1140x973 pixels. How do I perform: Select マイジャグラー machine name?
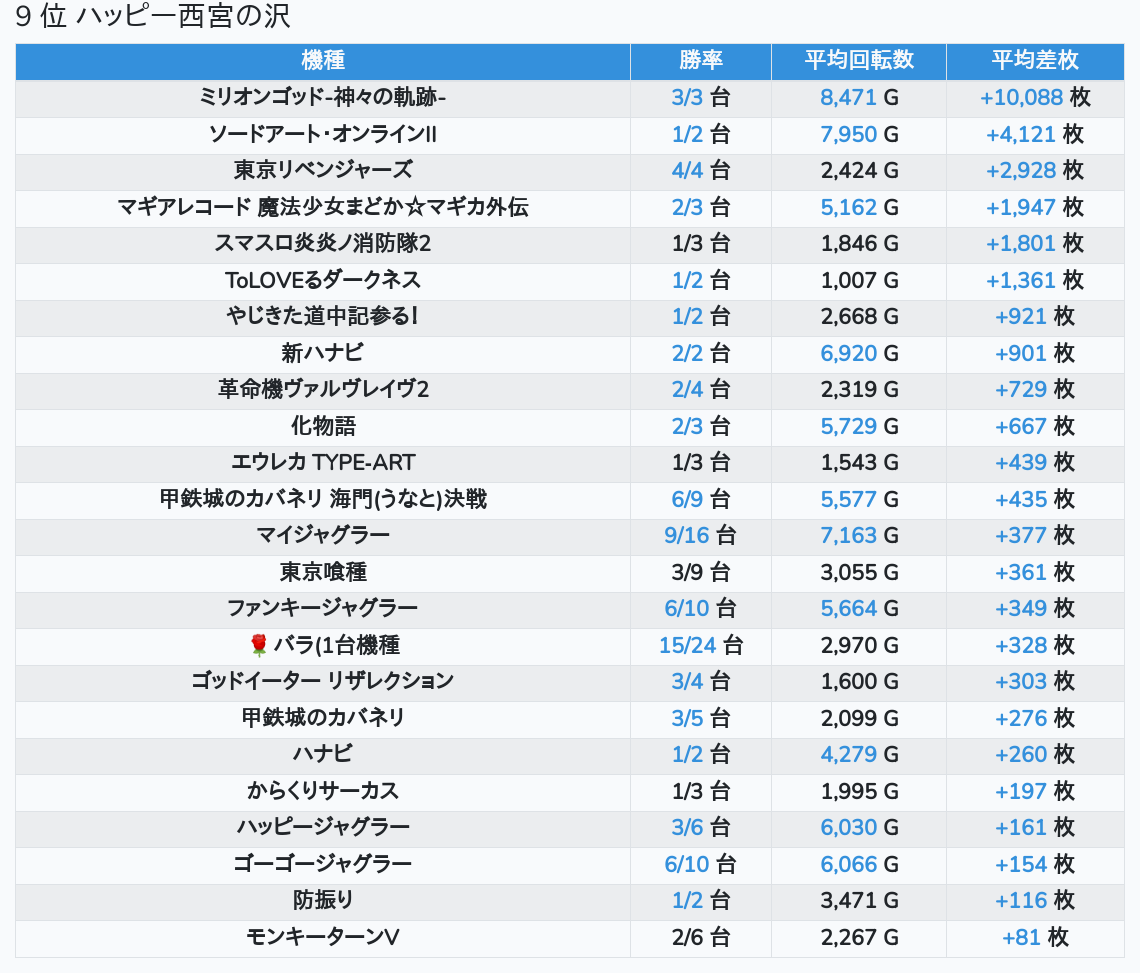click(x=323, y=535)
